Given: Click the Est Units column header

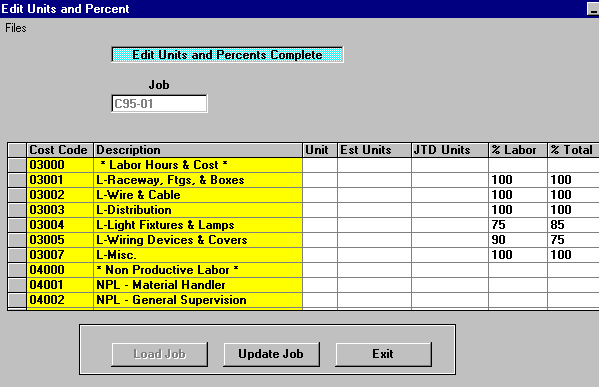Looking at the screenshot, I should (x=374, y=150).
